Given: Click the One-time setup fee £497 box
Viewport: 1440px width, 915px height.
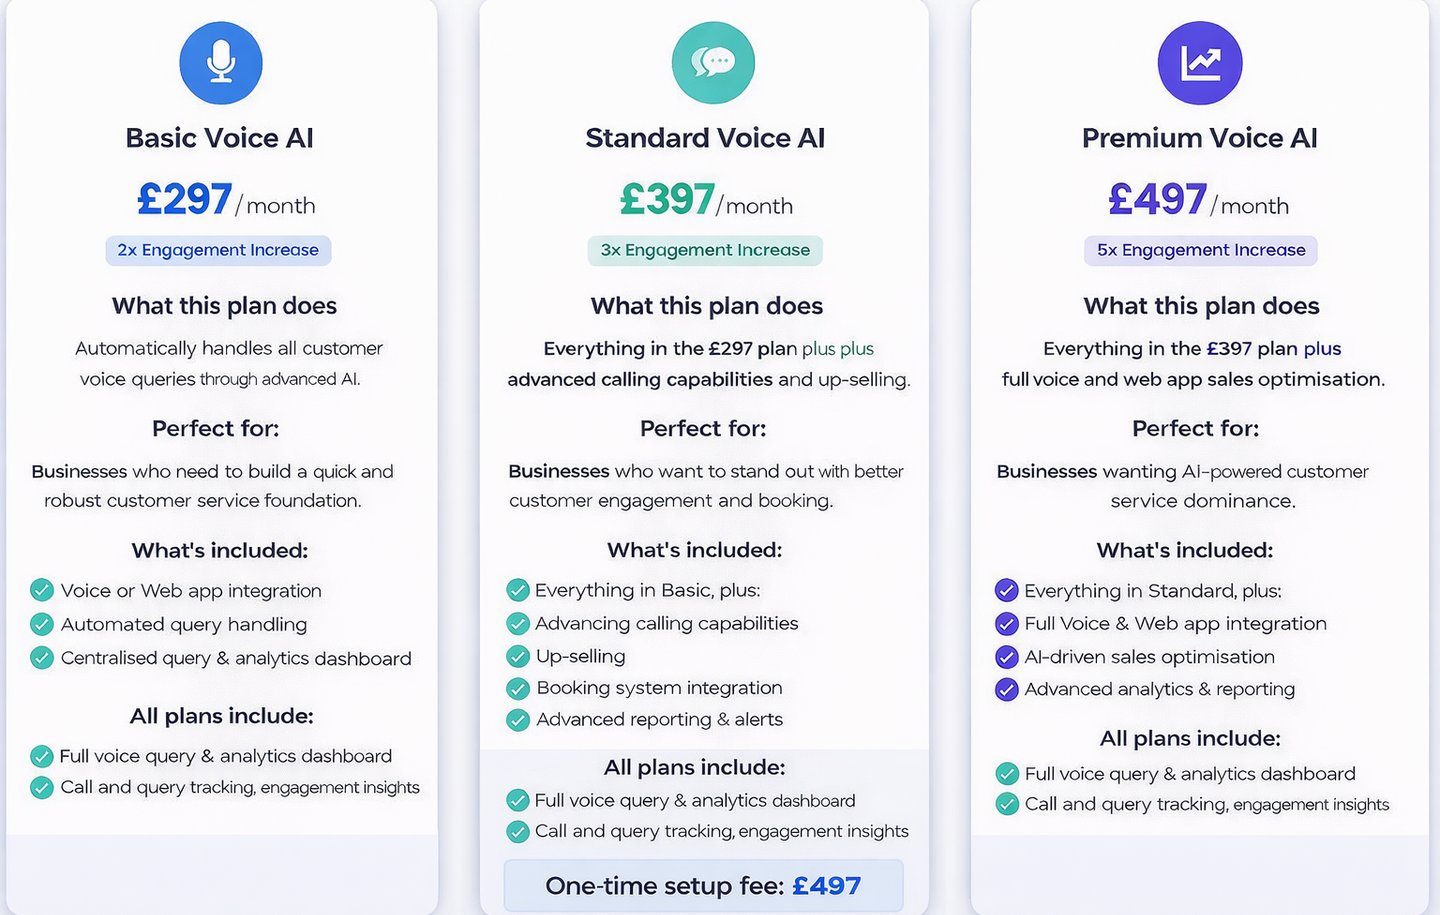Looking at the screenshot, I should pos(703,886).
